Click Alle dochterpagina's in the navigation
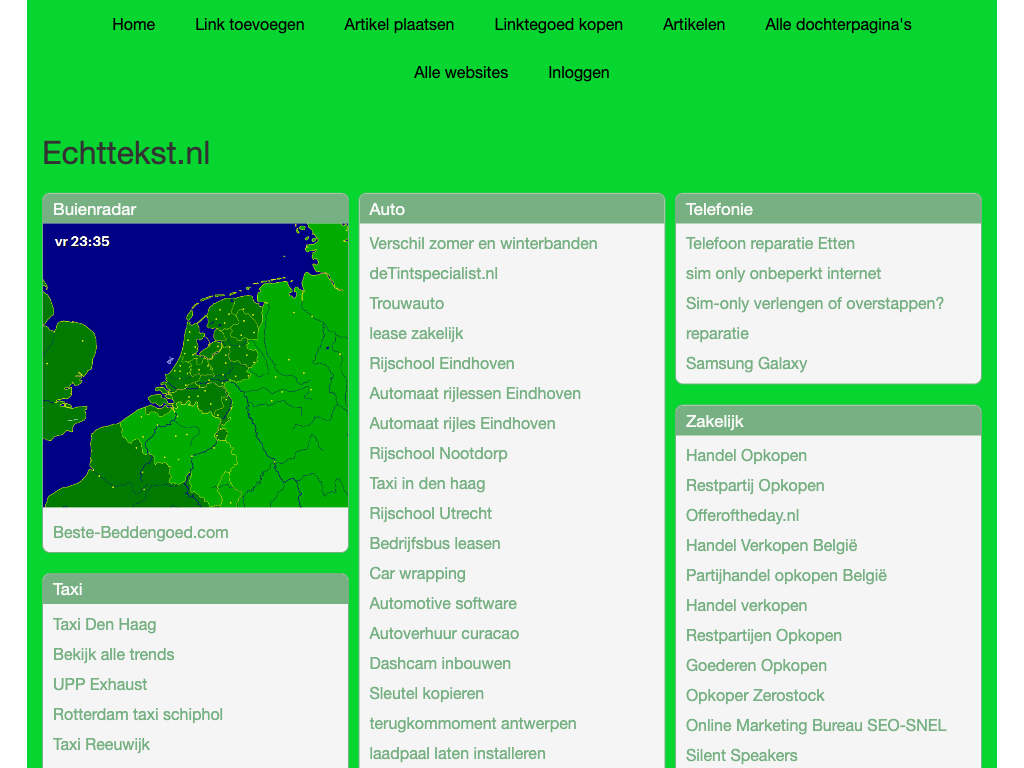This screenshot has width=1024, height=768. pos(838,24)
